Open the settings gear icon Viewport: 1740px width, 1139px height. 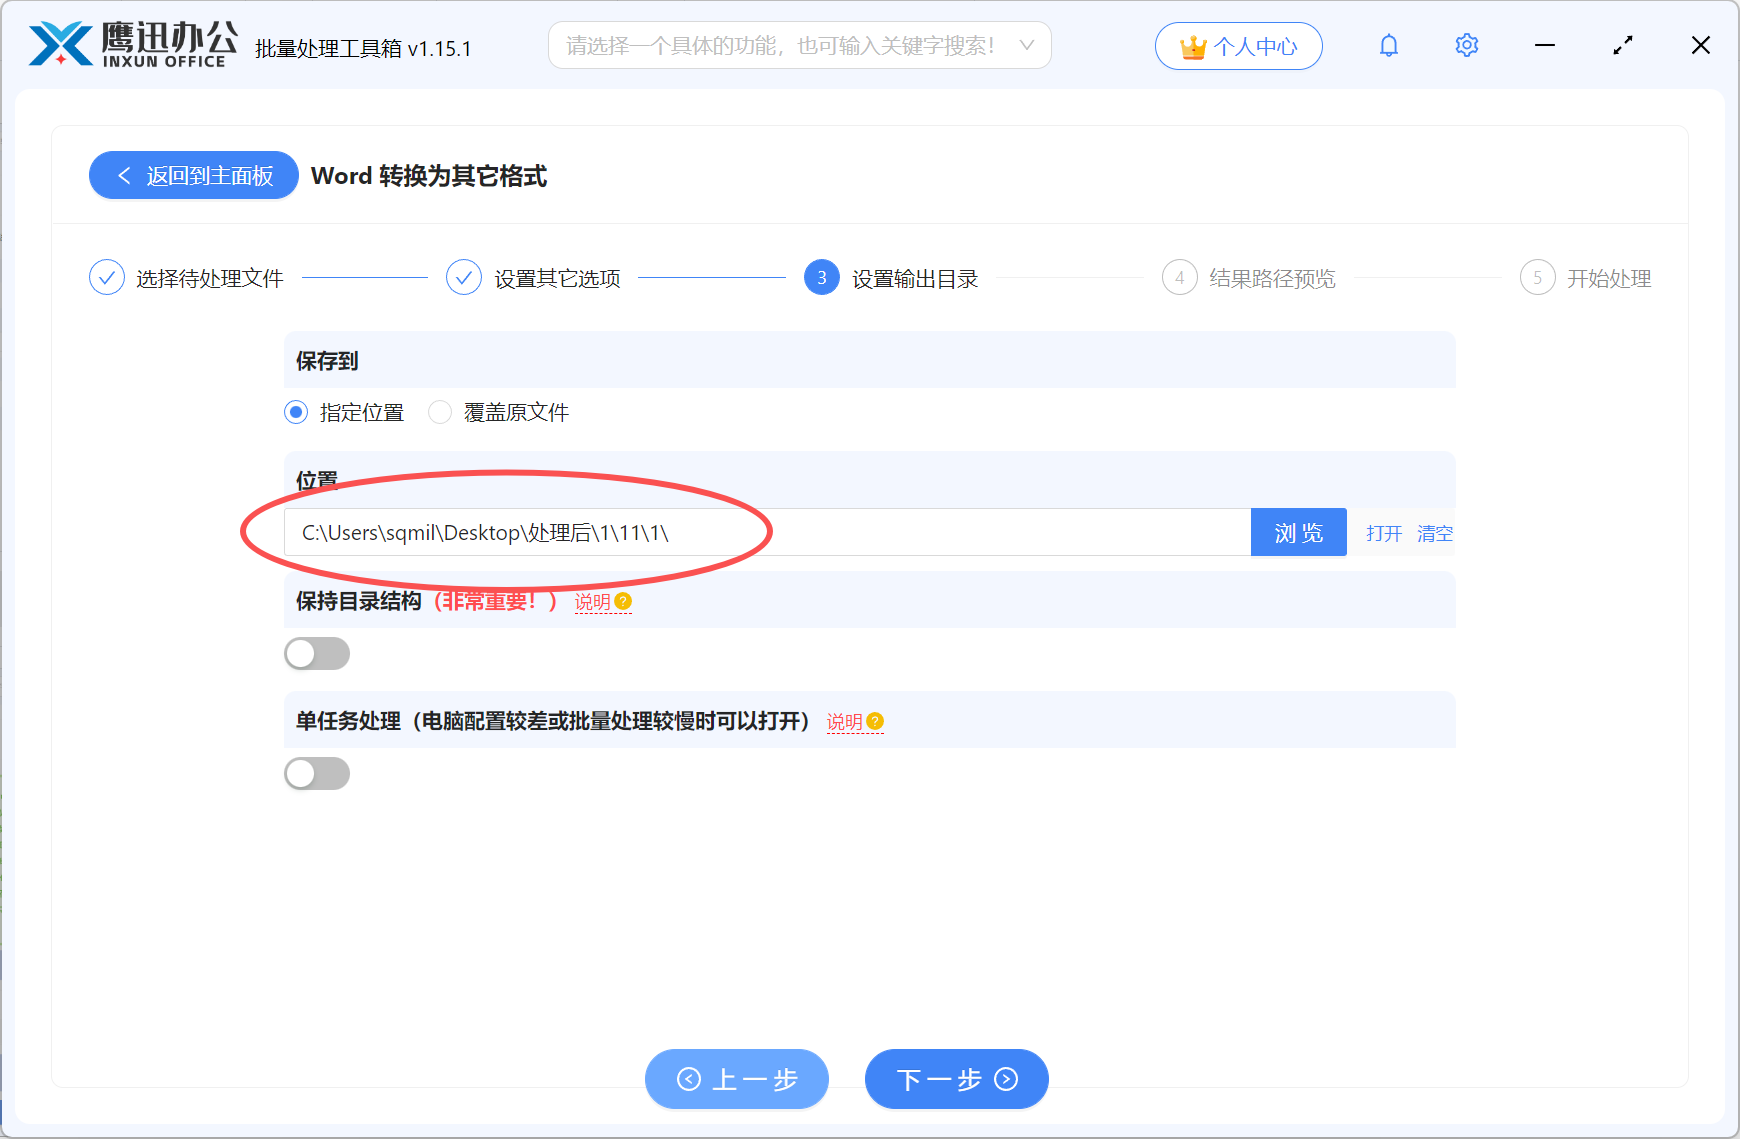pos(1466,45)
